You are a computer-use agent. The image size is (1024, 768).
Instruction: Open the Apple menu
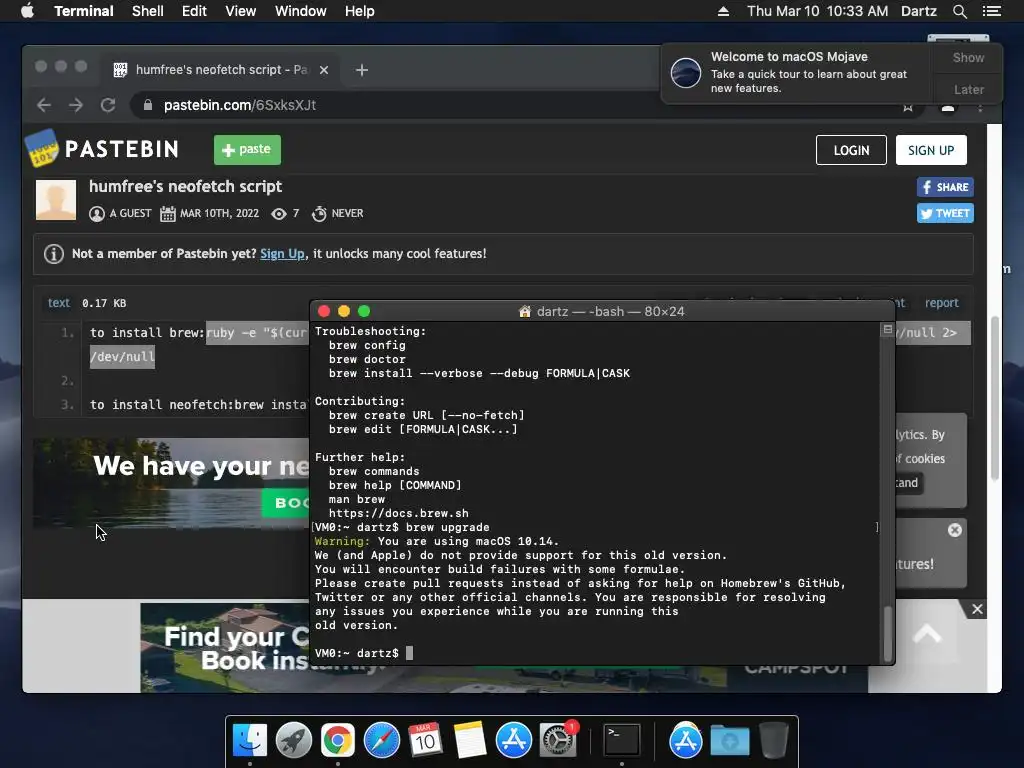[27, 11]
